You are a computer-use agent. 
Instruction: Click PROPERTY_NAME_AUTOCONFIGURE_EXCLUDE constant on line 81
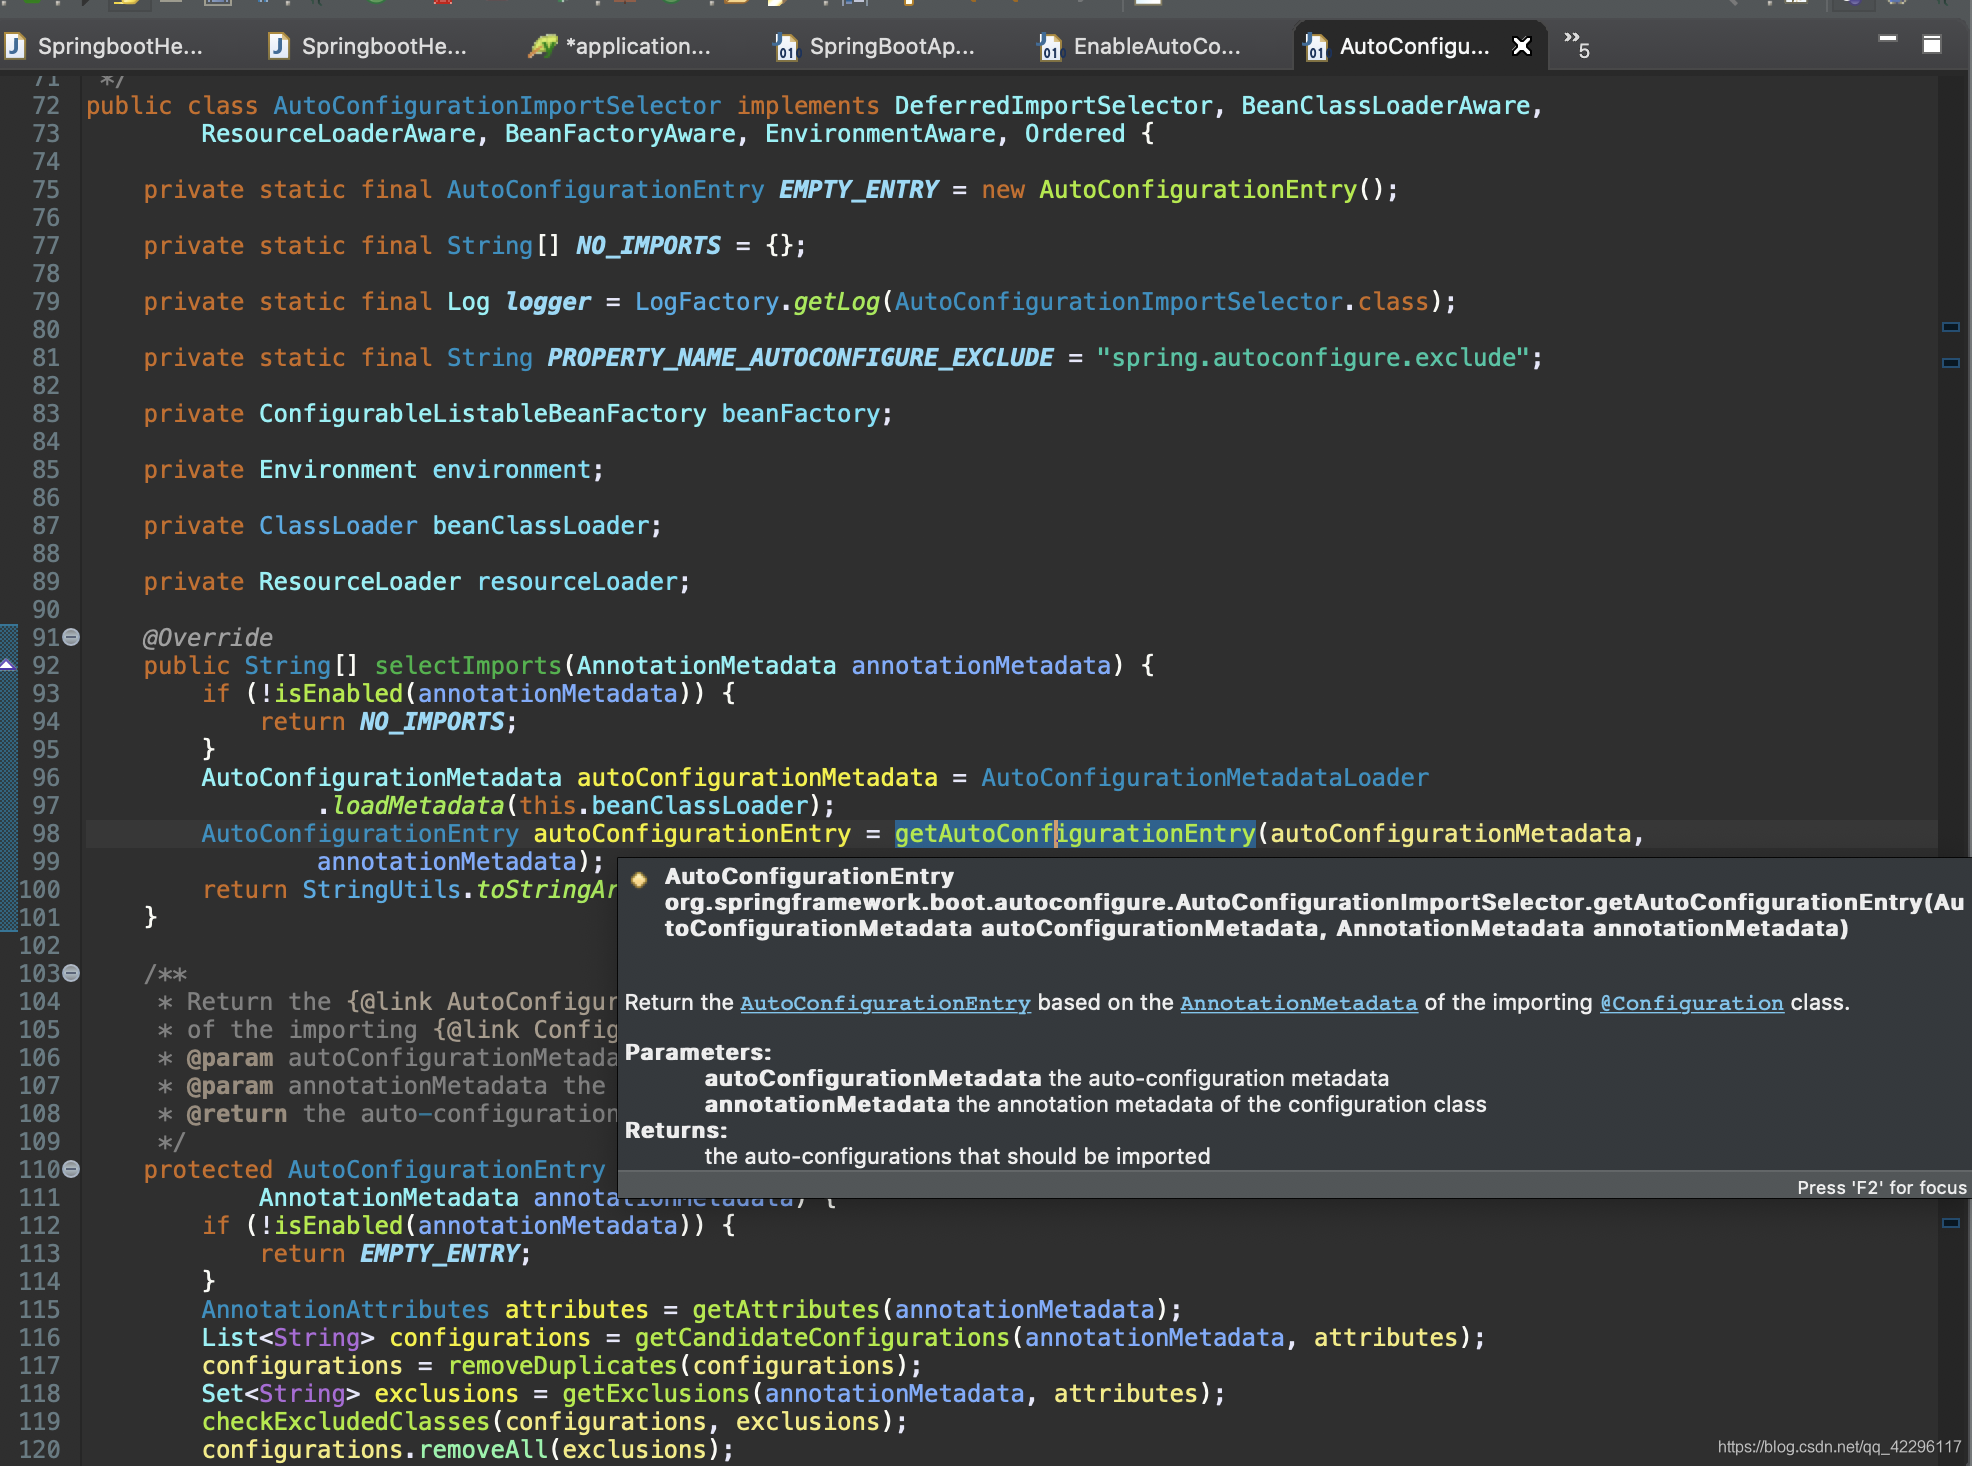pos(800,358)
